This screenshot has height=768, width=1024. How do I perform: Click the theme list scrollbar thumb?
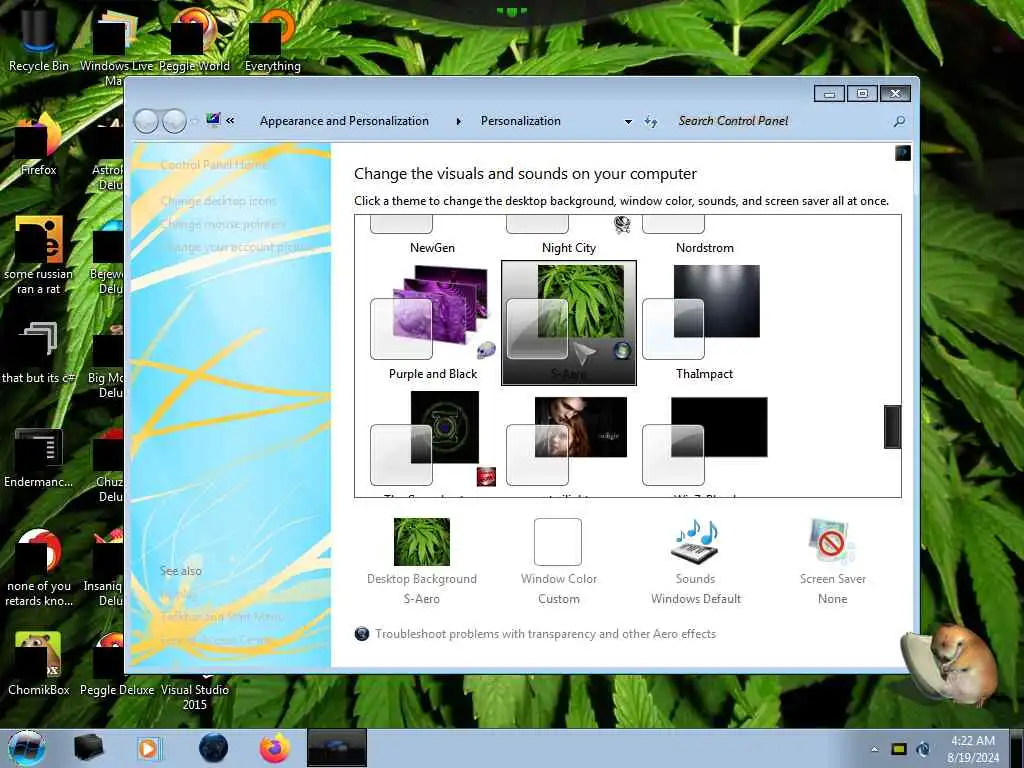(892, 426)
